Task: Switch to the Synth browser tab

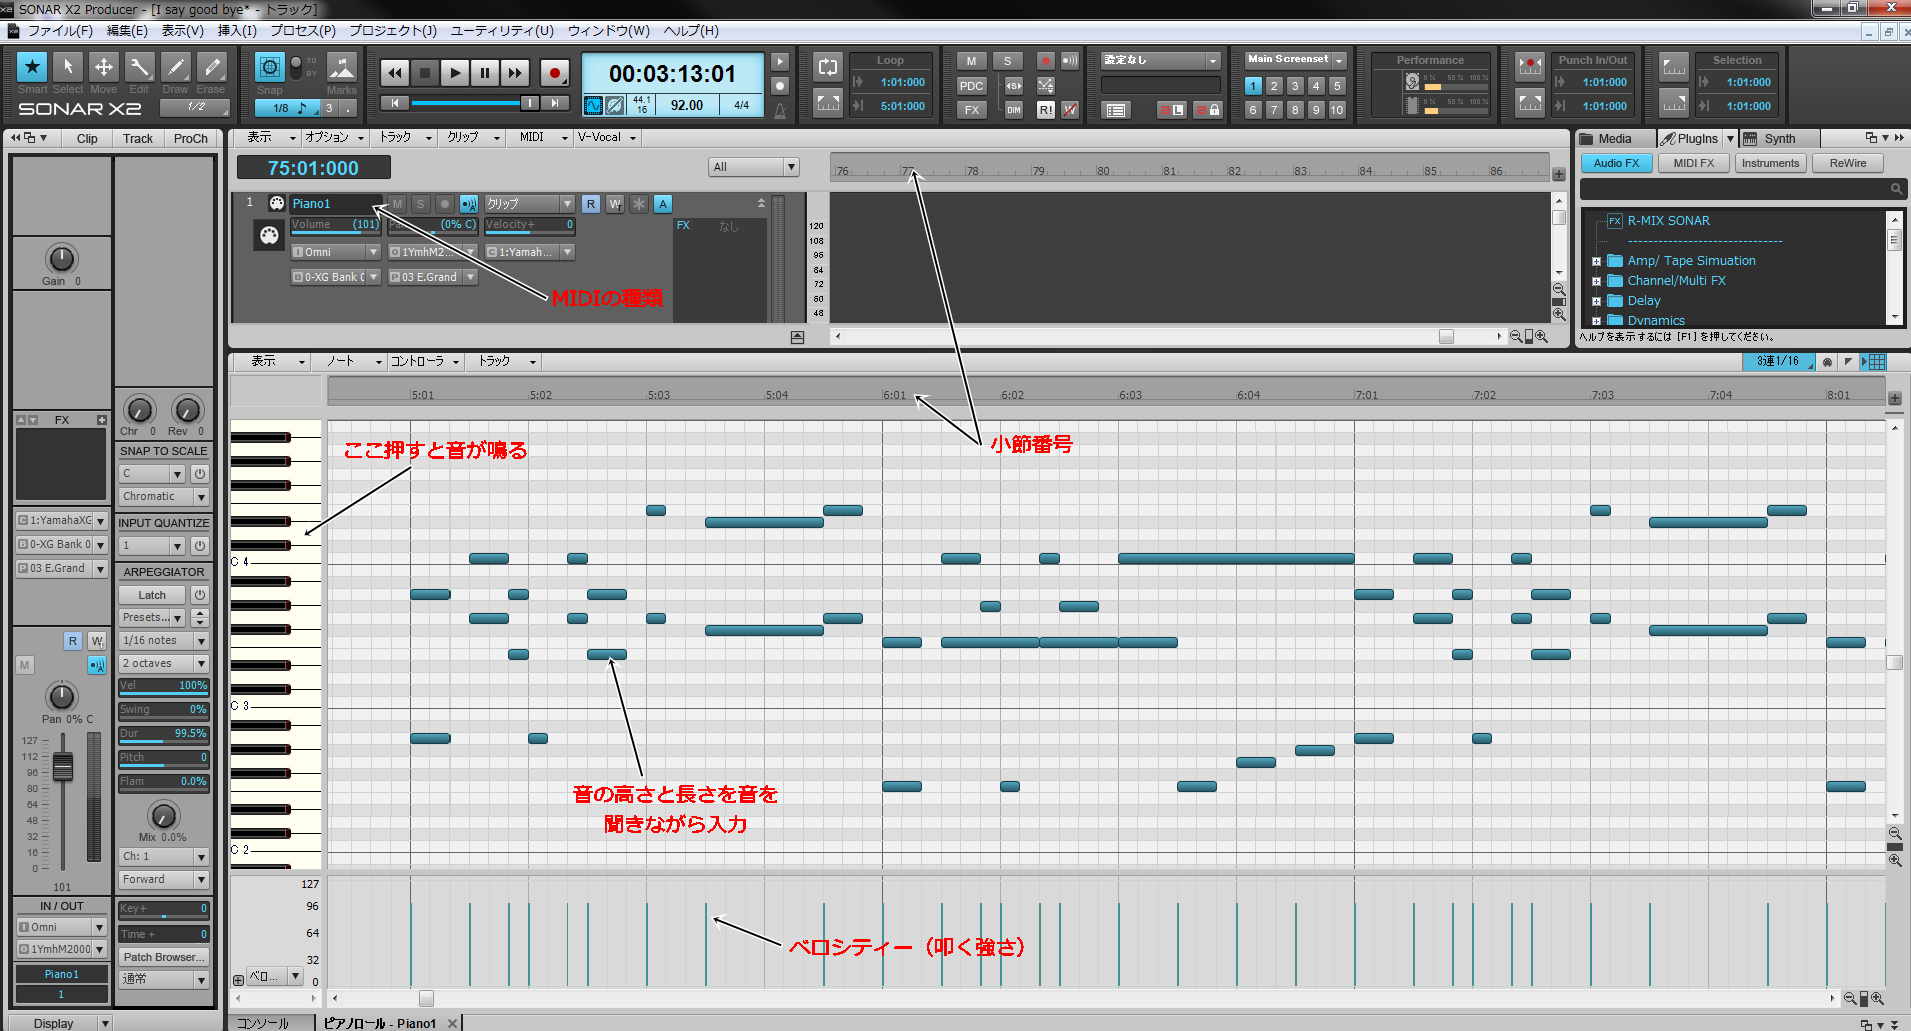Action: (x=1779, y=139)
